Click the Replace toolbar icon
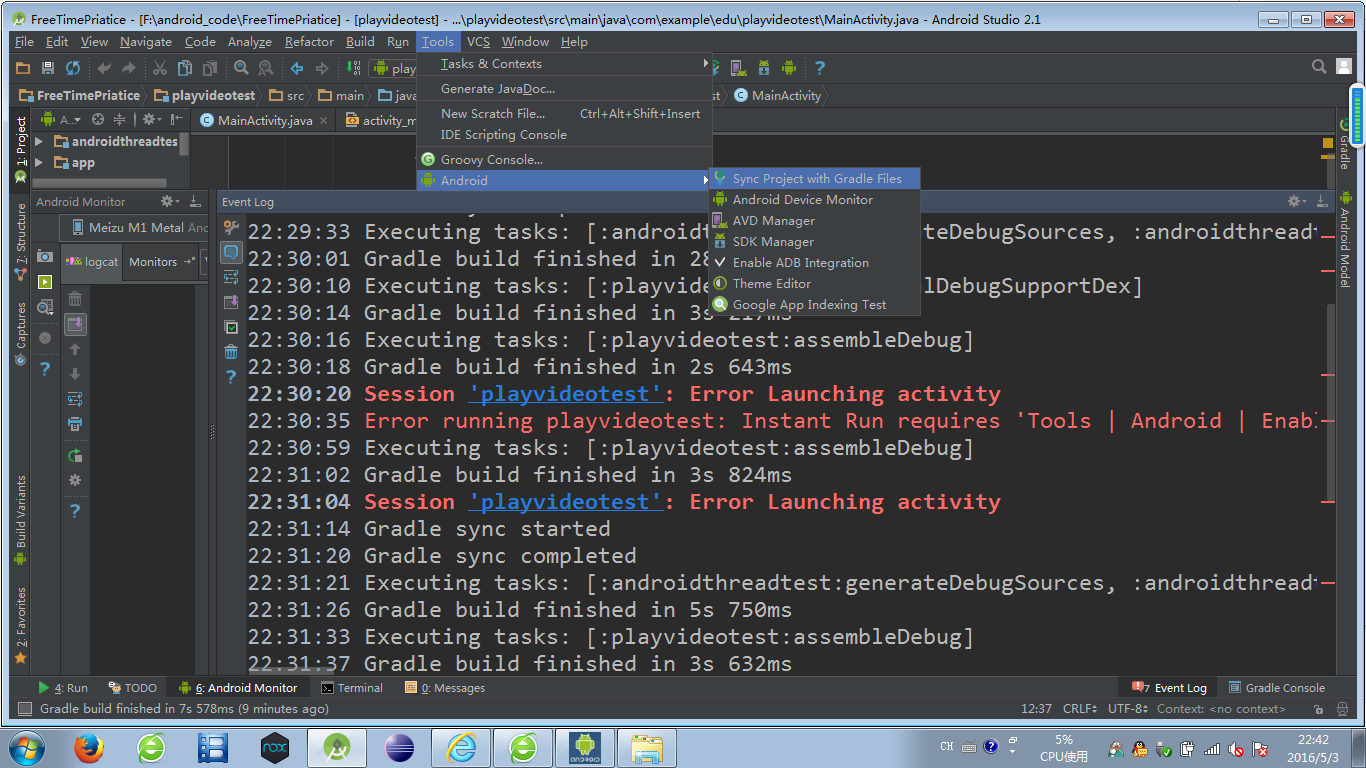The image size is (1366, 768). 266,68
